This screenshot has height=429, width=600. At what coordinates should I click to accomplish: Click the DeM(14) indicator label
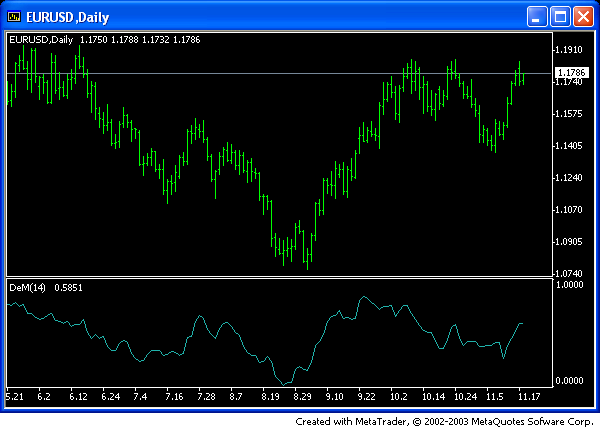27,288
